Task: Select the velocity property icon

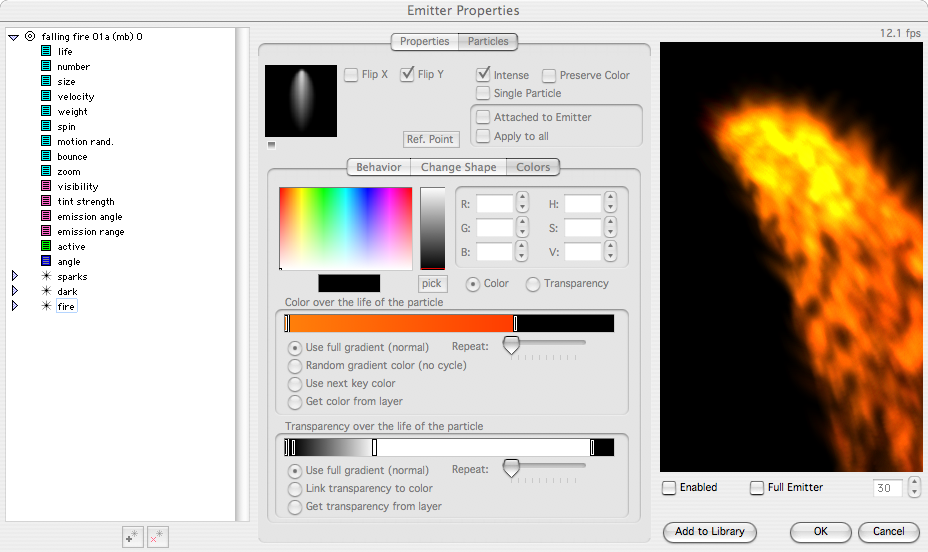Action: pyautogui.click(x=46, y=96)
